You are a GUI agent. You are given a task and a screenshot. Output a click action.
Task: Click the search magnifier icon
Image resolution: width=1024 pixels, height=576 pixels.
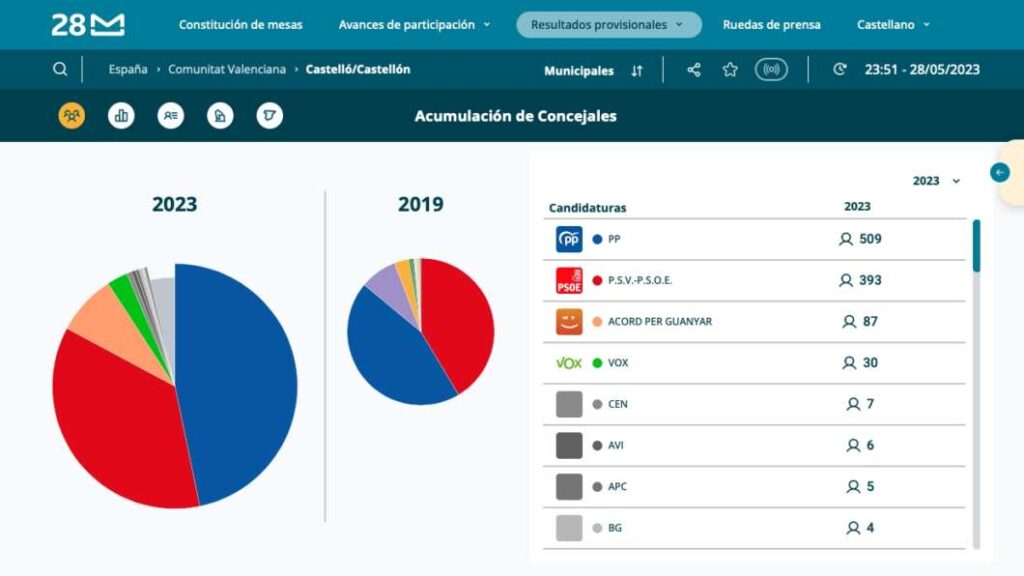(61, 69)
